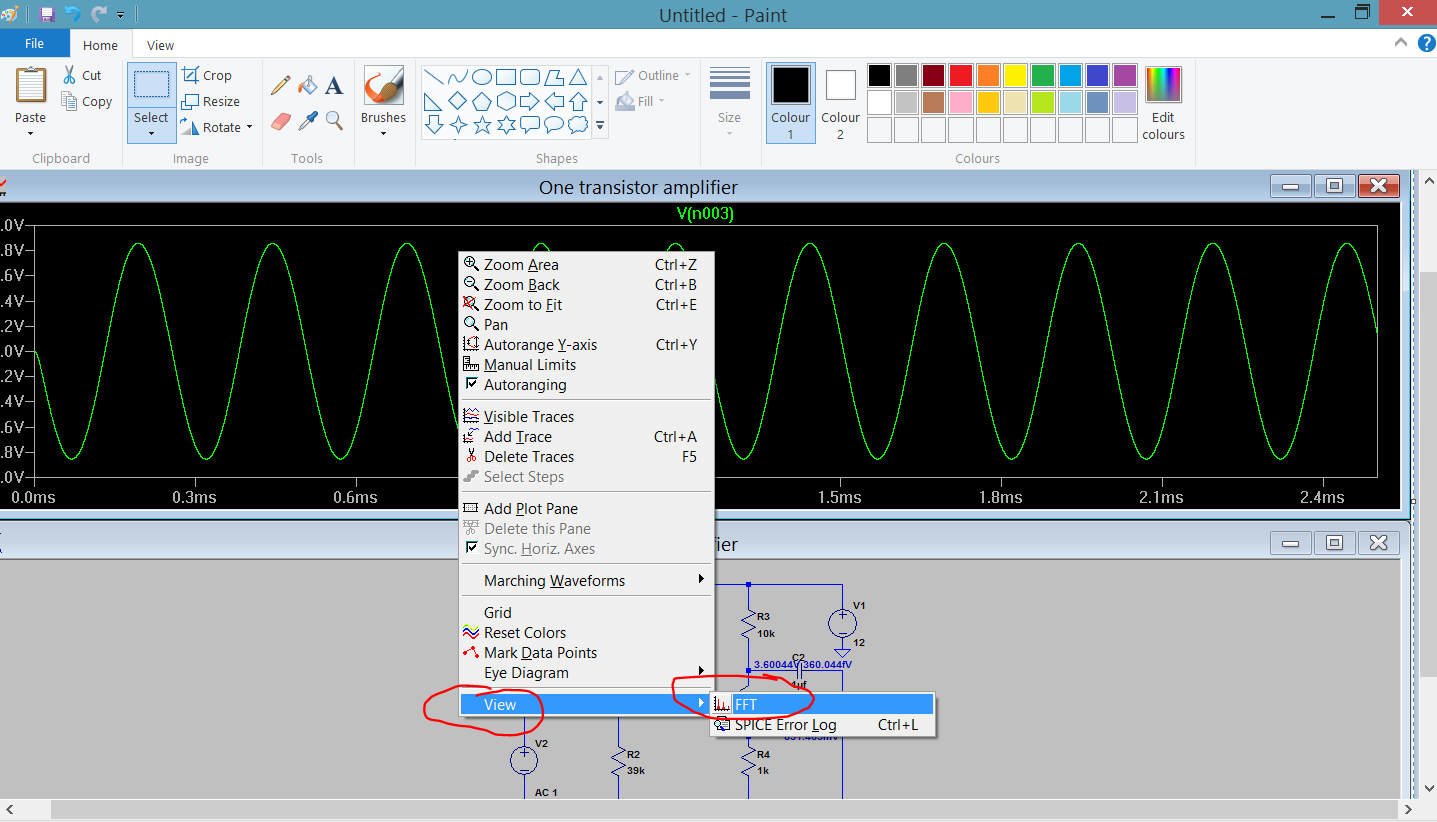Choose Zoom to Fit in context menu
The image size is (1437, 822).
586,305
